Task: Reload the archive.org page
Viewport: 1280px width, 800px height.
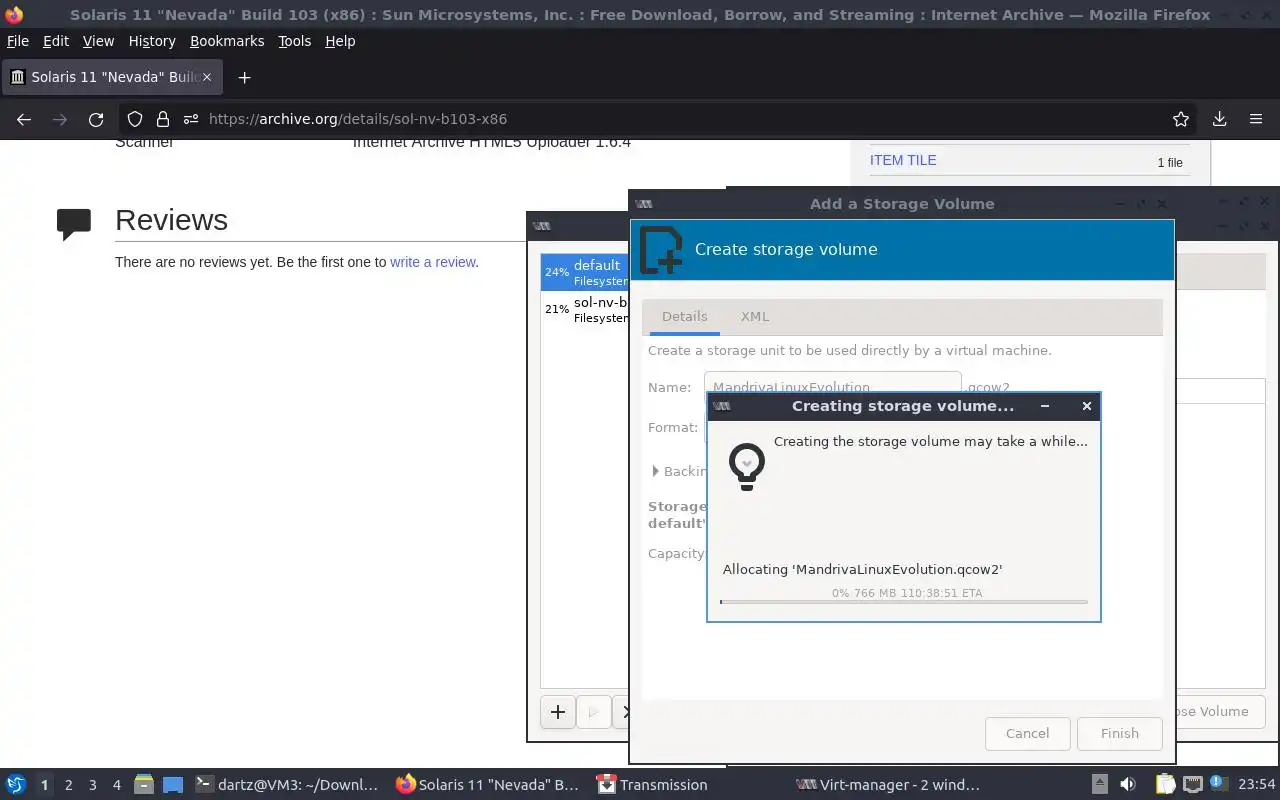Action: pyautogui.click(x=96, y=119)
